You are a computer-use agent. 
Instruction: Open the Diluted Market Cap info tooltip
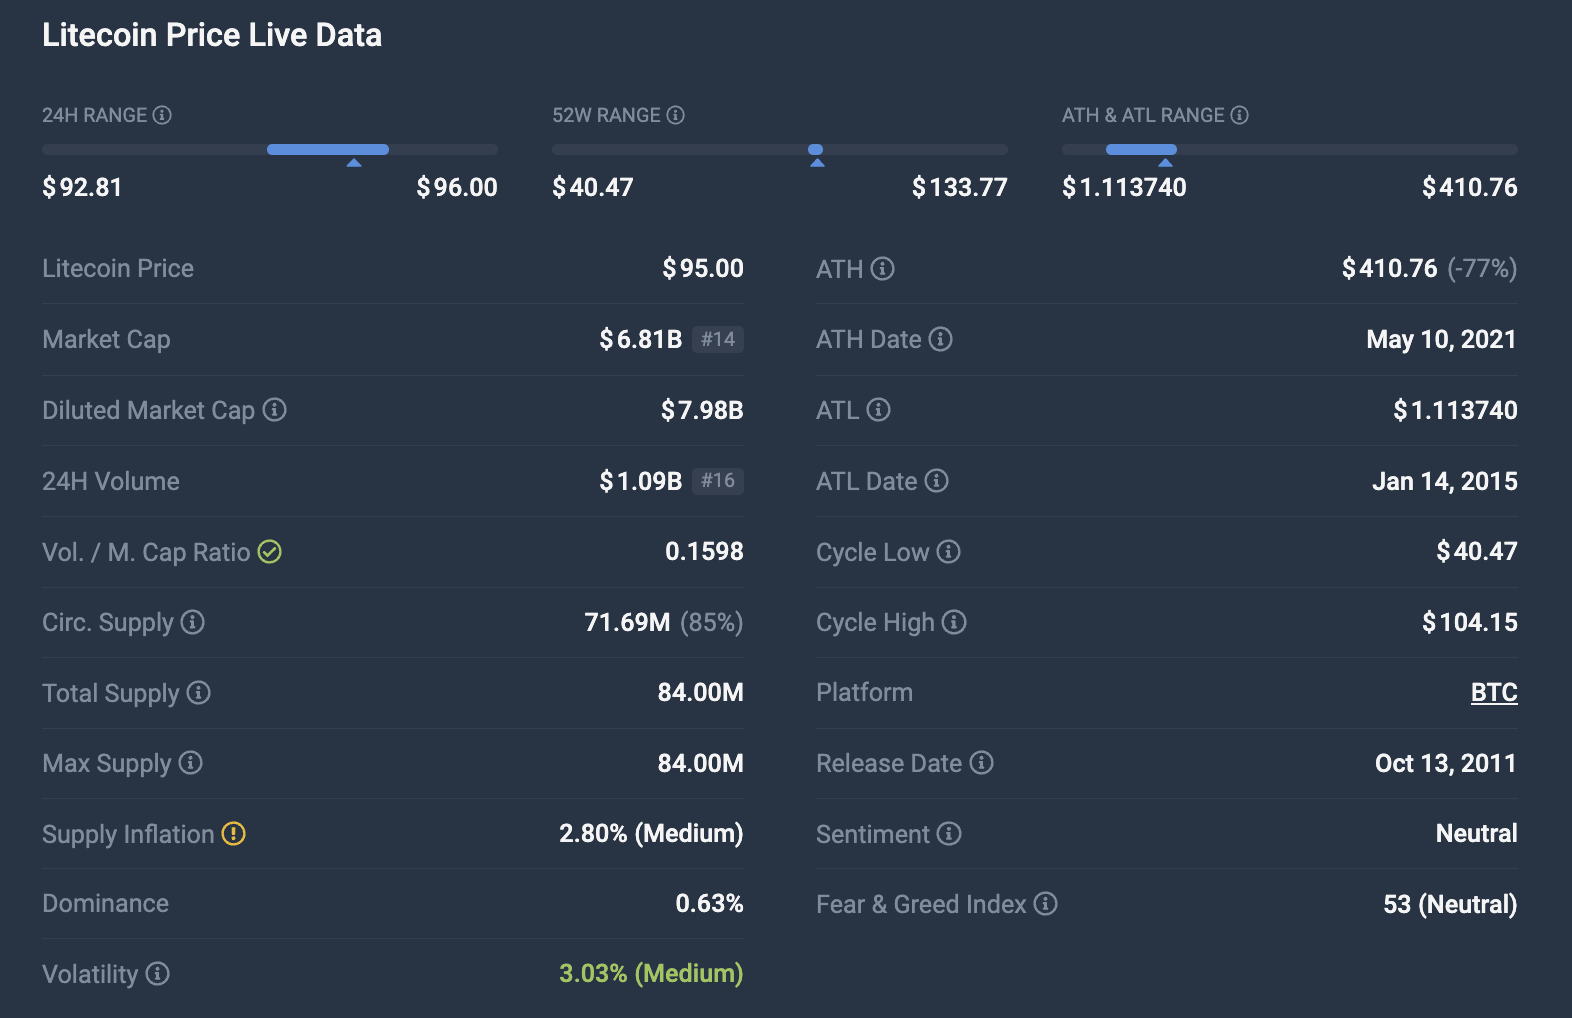[275, 410]
